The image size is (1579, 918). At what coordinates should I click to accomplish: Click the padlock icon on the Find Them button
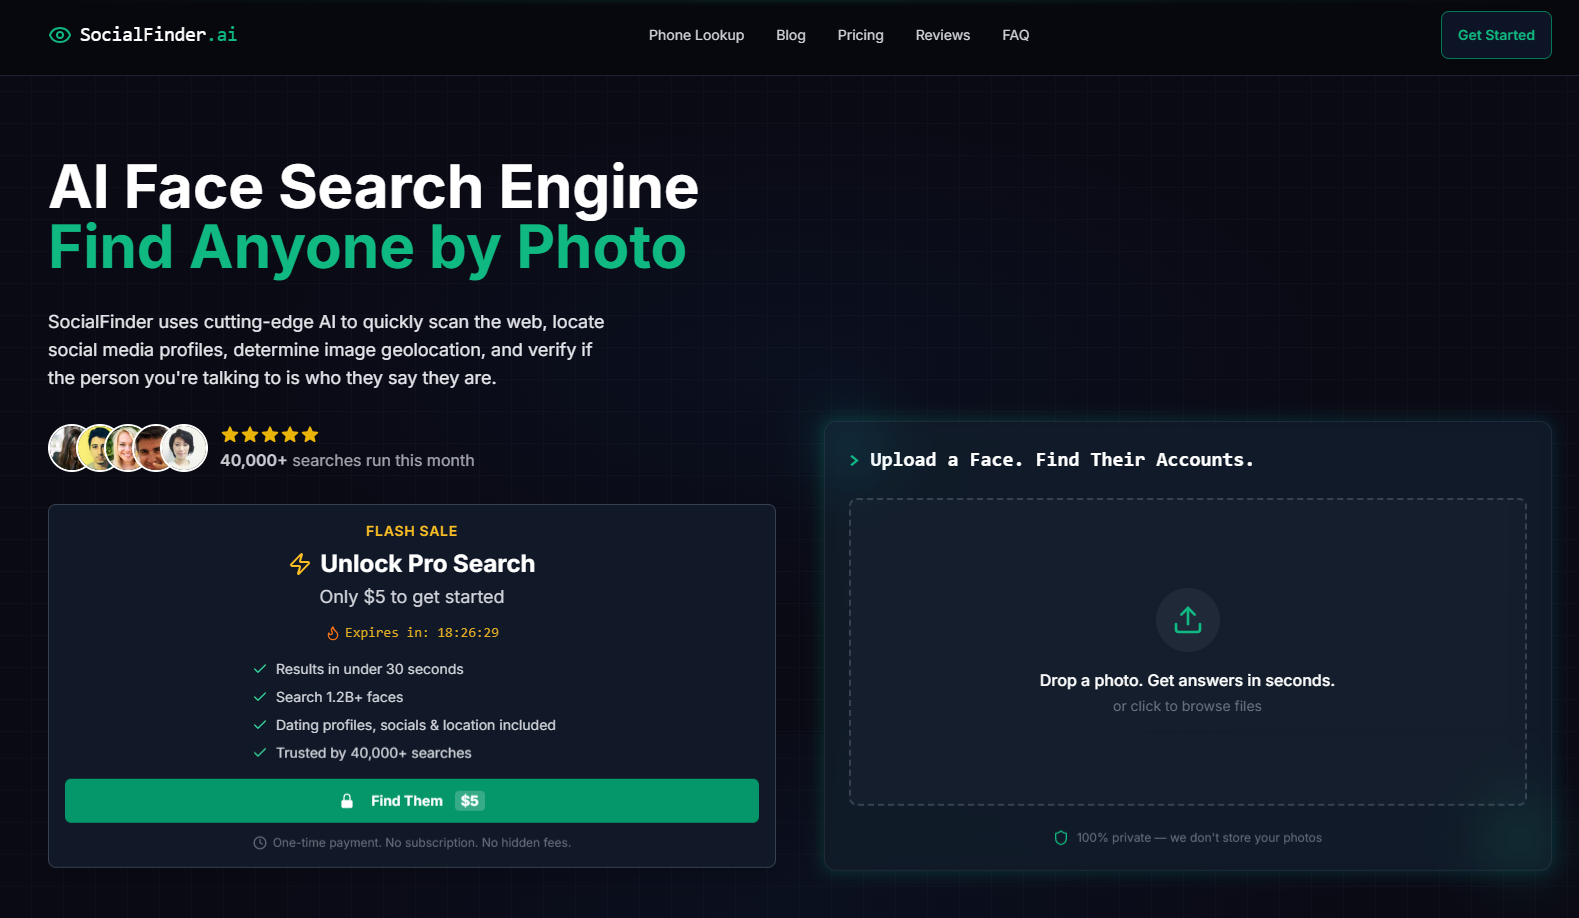347,801
